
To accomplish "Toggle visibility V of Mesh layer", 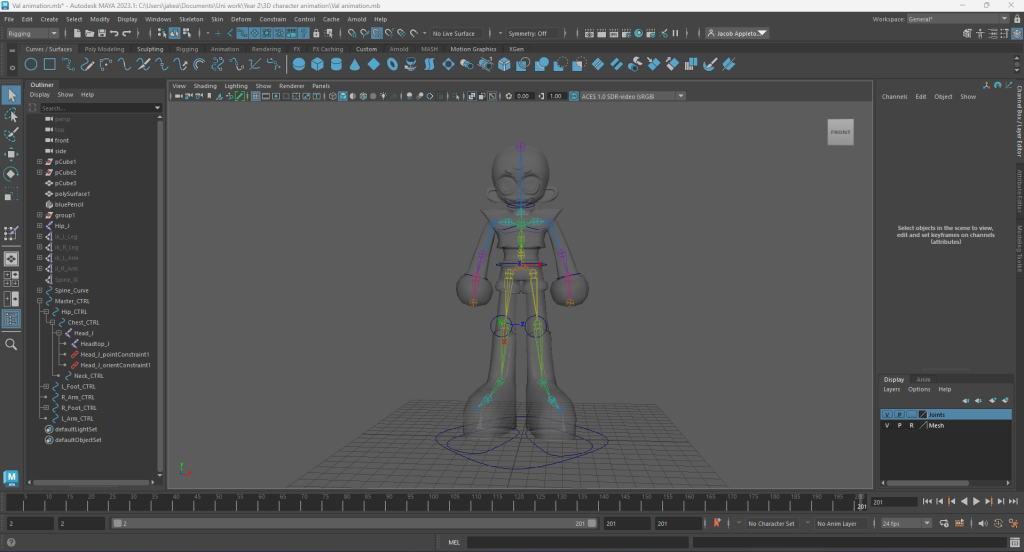I will 886,425.
